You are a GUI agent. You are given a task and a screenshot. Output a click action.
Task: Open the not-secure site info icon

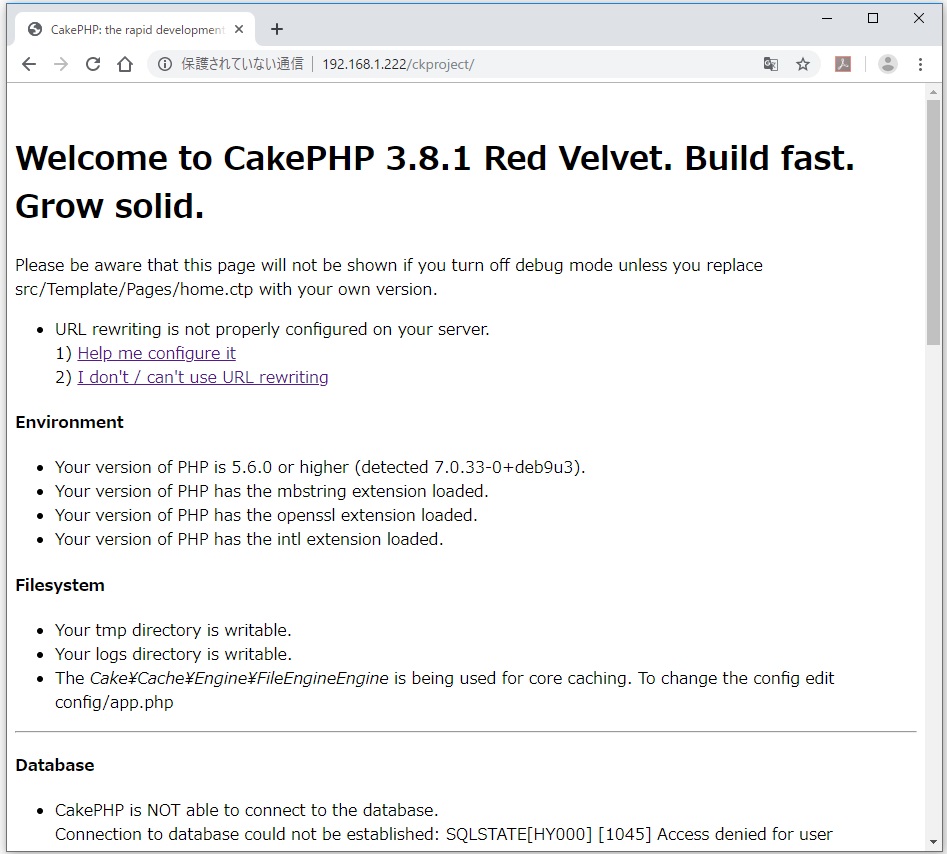click(165, 64)
